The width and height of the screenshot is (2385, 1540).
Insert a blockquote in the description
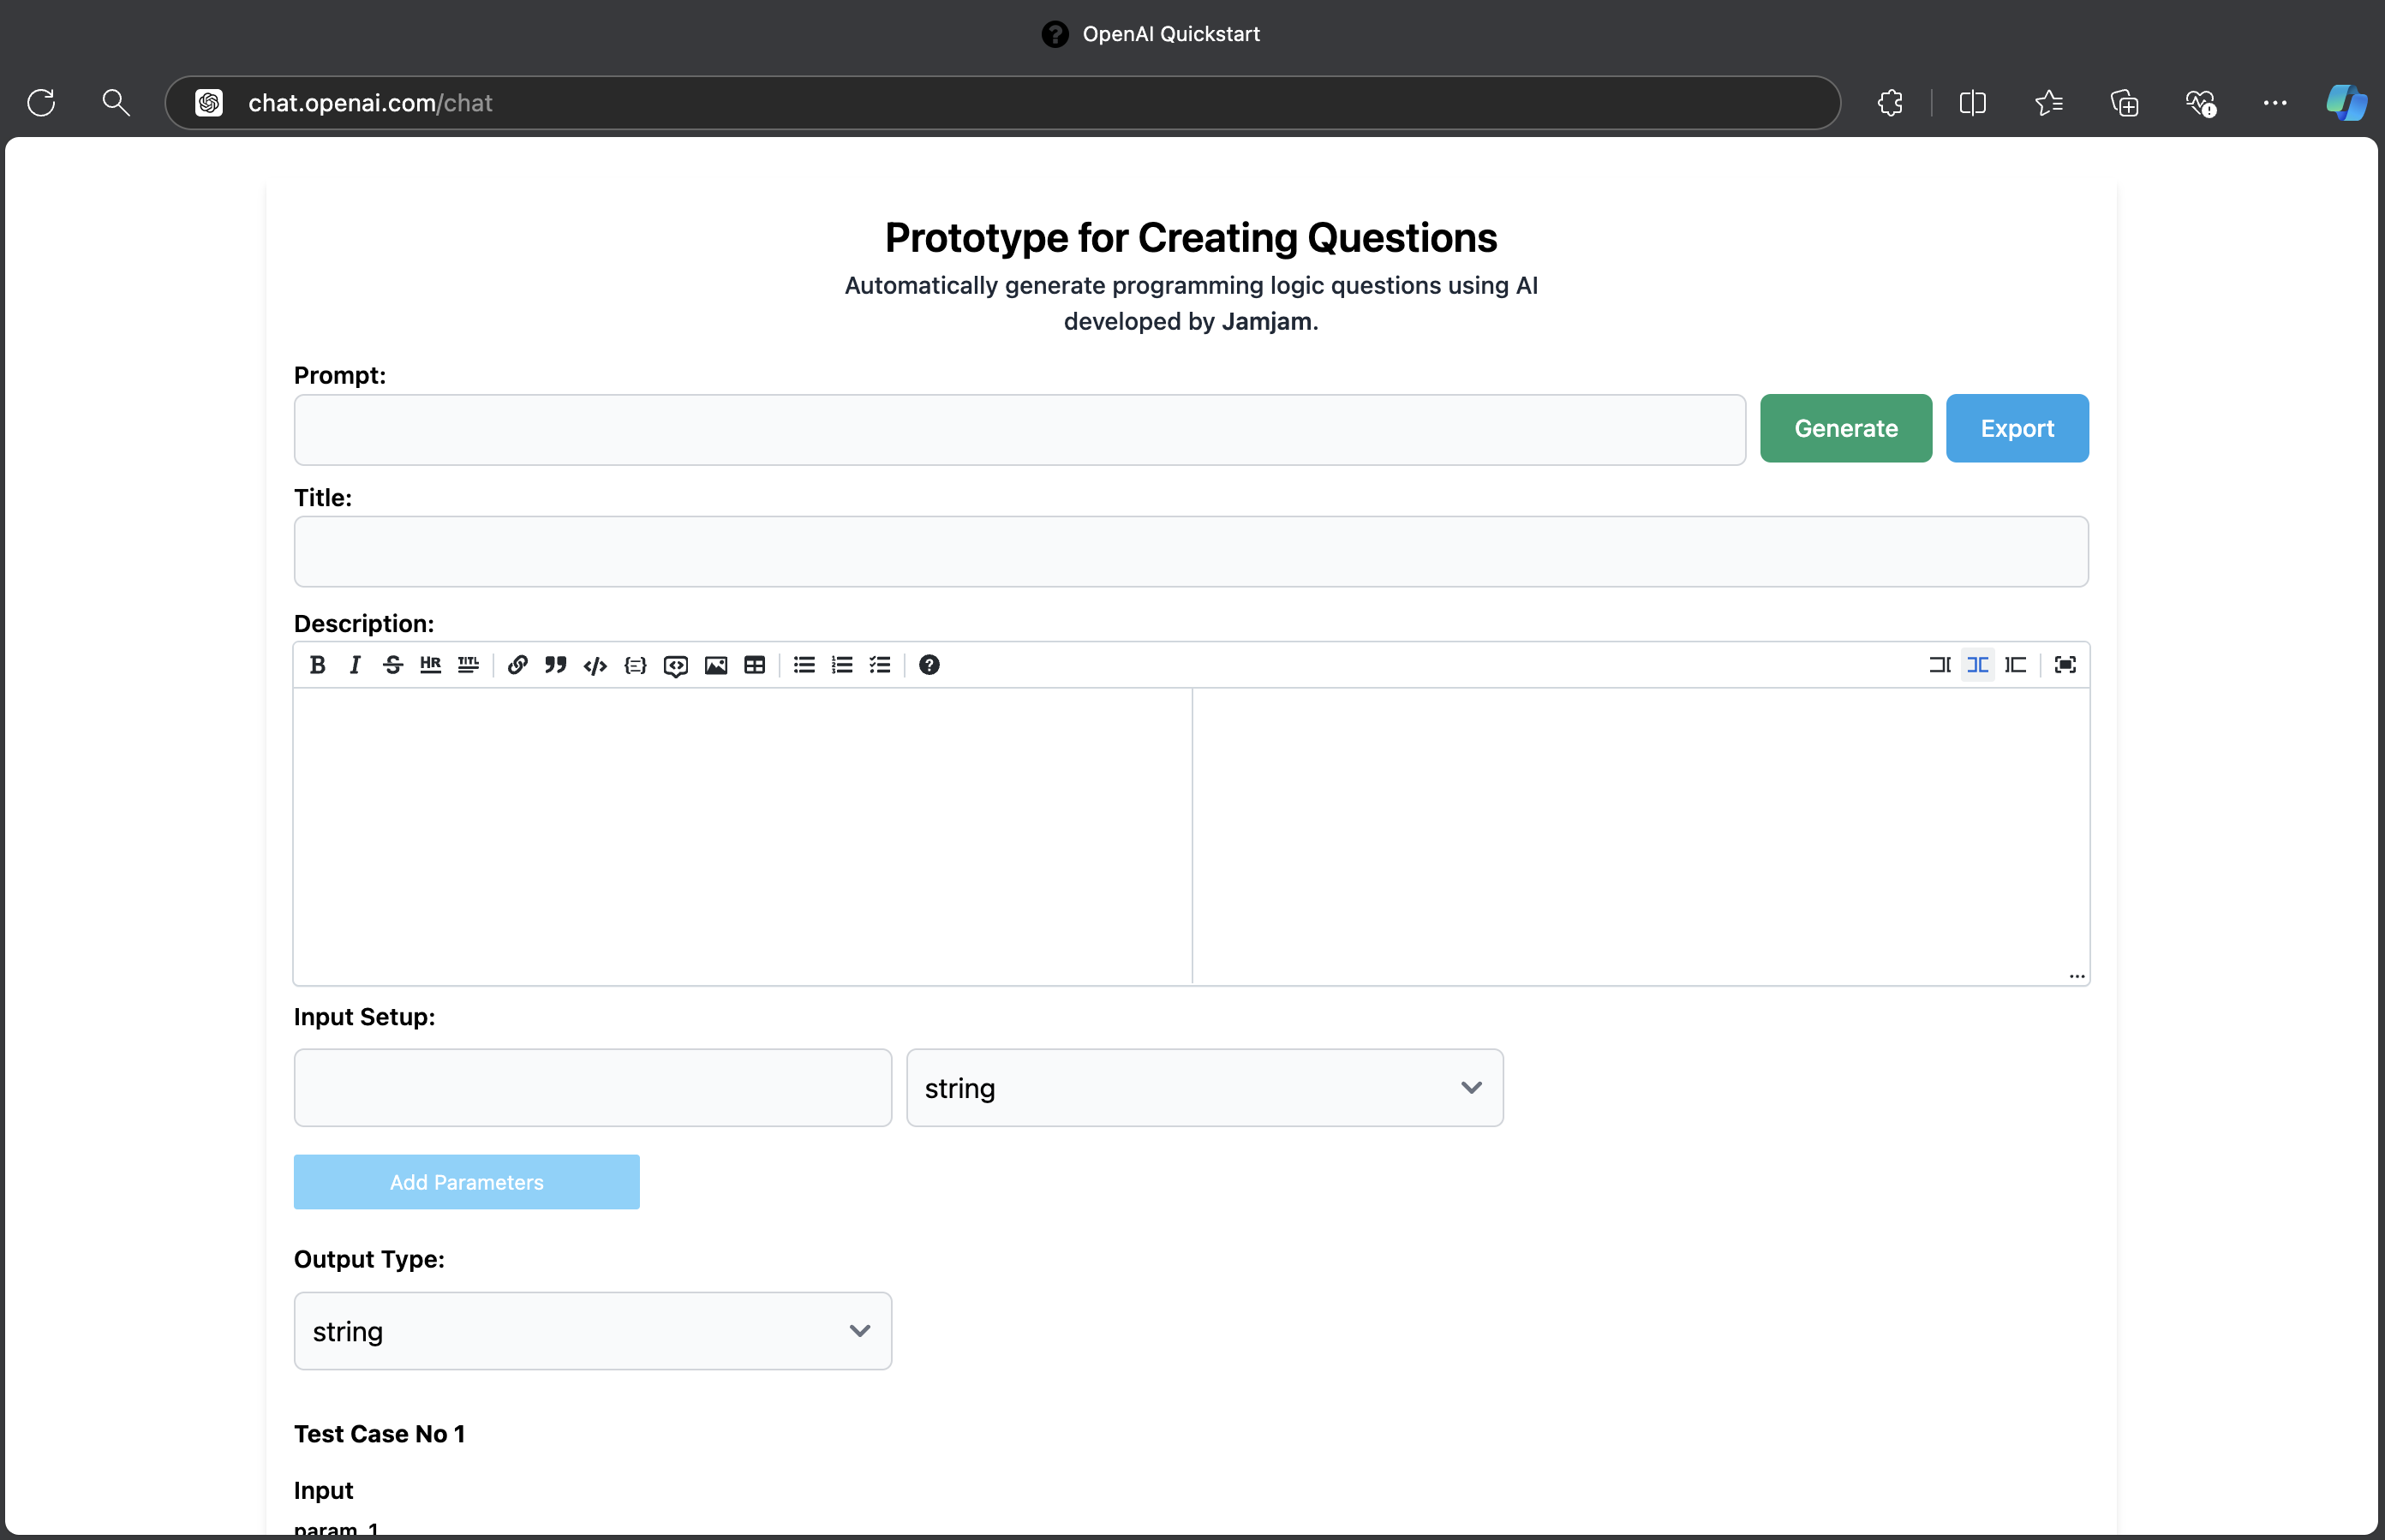[x=556, y=665]
